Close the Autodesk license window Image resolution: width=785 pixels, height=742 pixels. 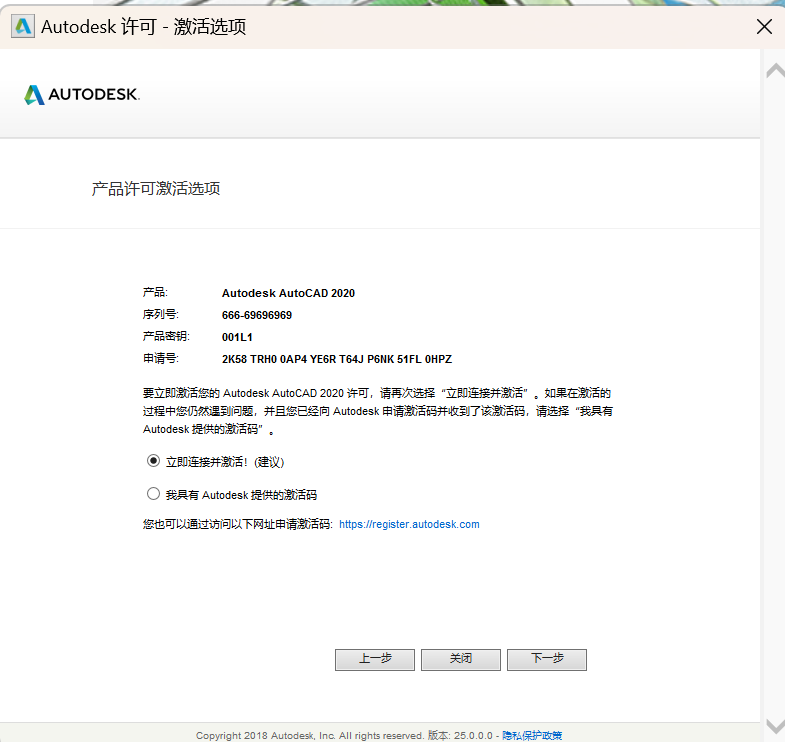point(764,27)
